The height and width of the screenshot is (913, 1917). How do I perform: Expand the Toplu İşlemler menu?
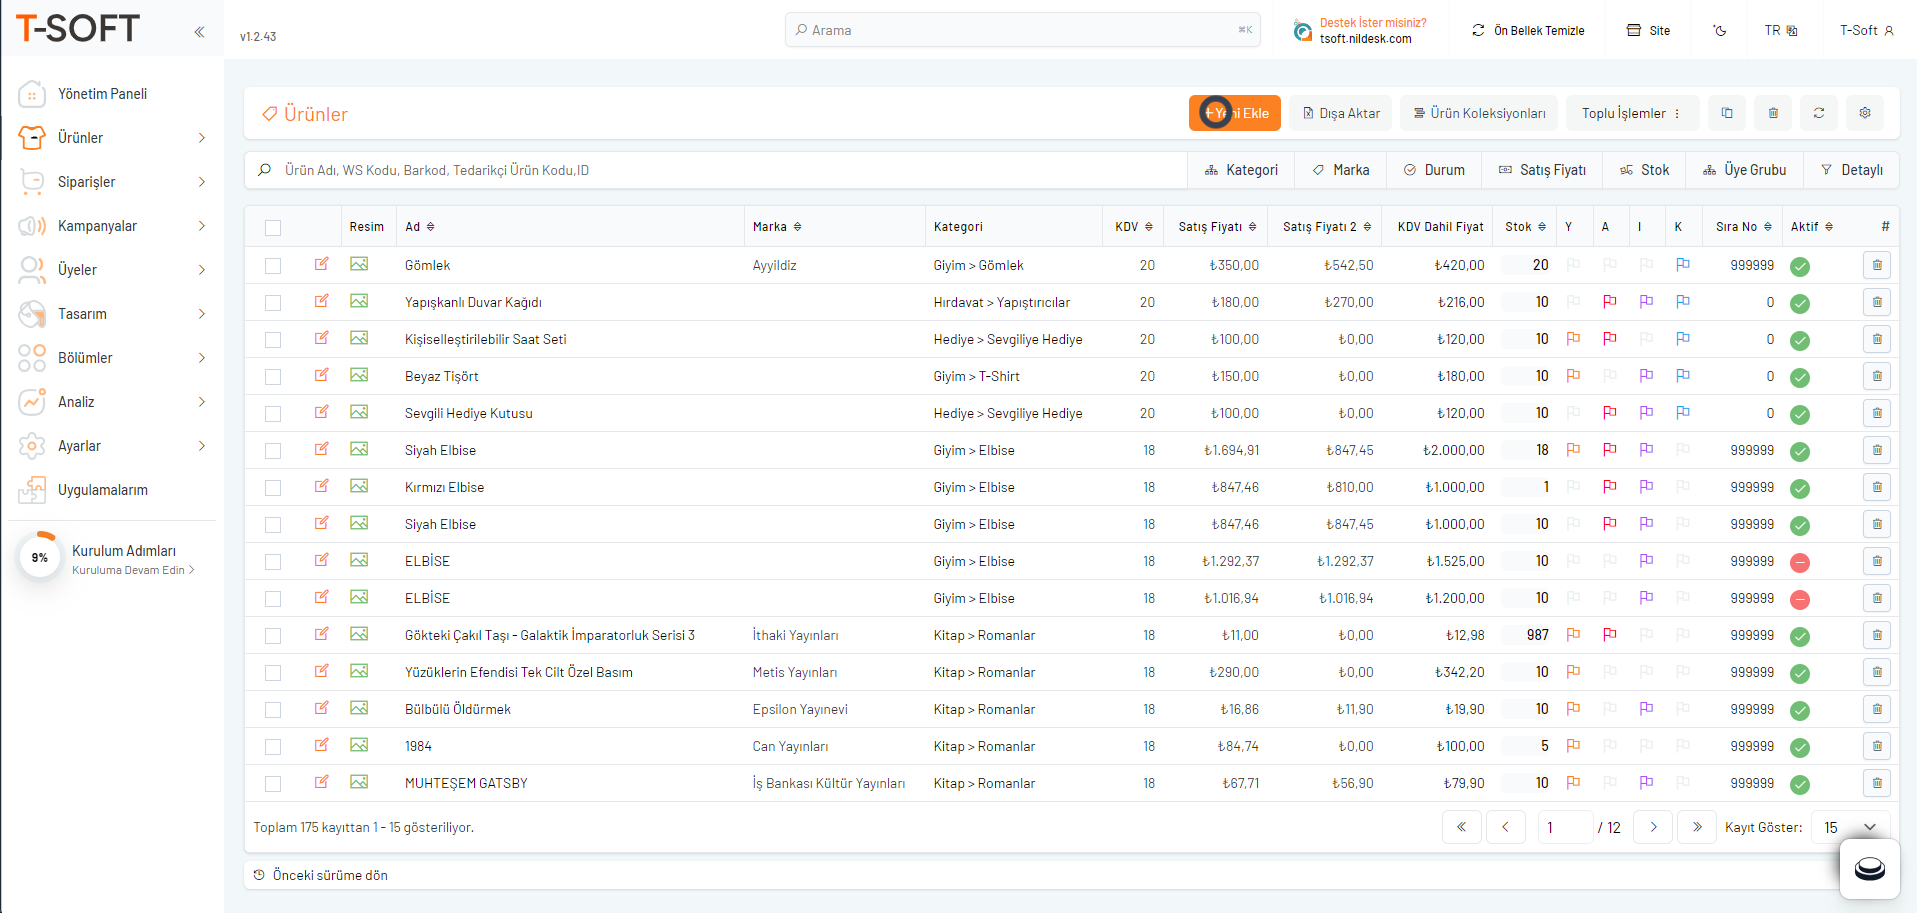coord(1631,113)
